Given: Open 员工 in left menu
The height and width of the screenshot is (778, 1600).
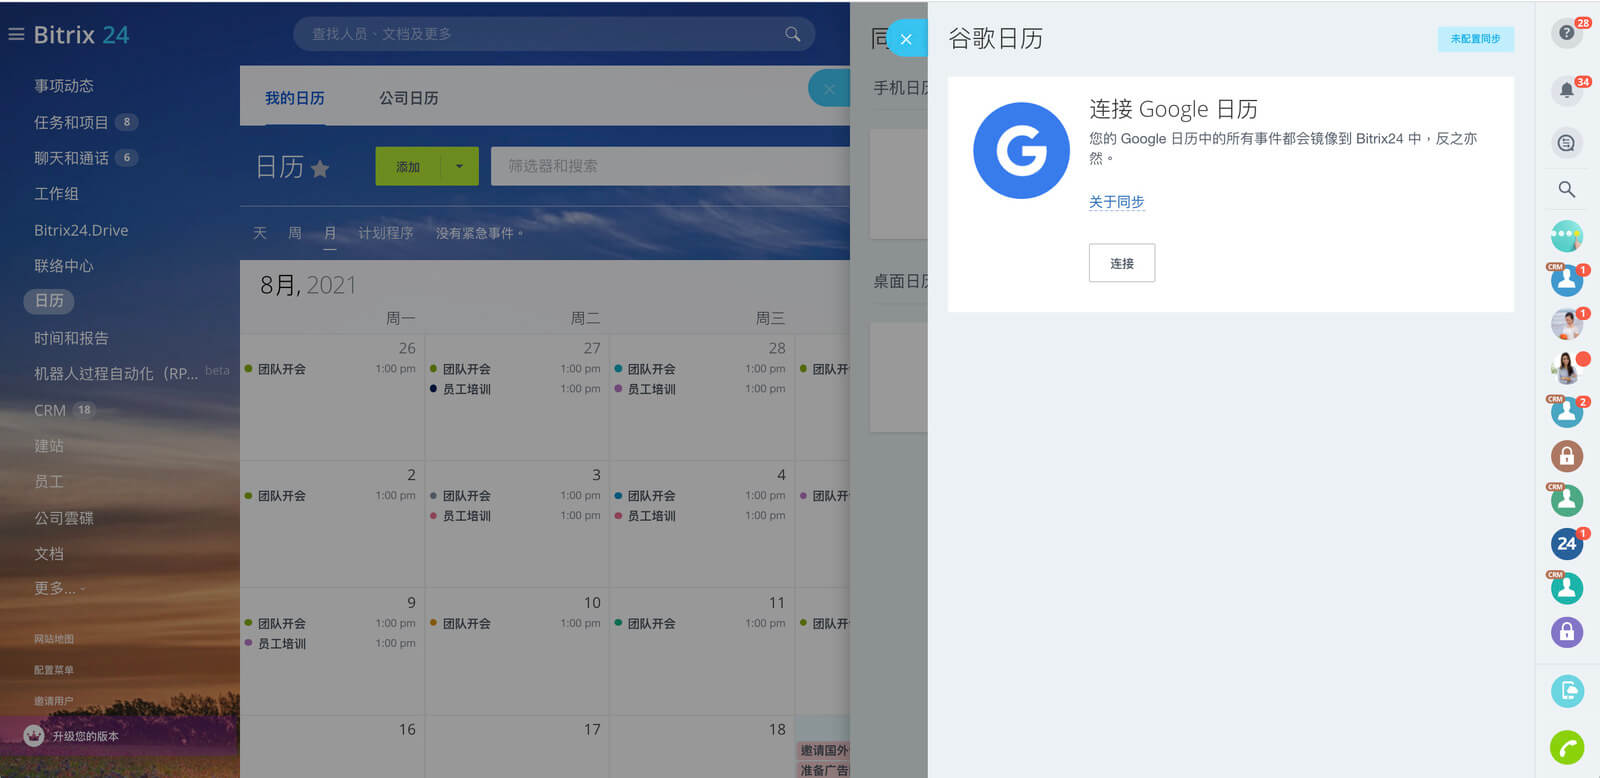Looking at the screenshot, I should point(49,482).
